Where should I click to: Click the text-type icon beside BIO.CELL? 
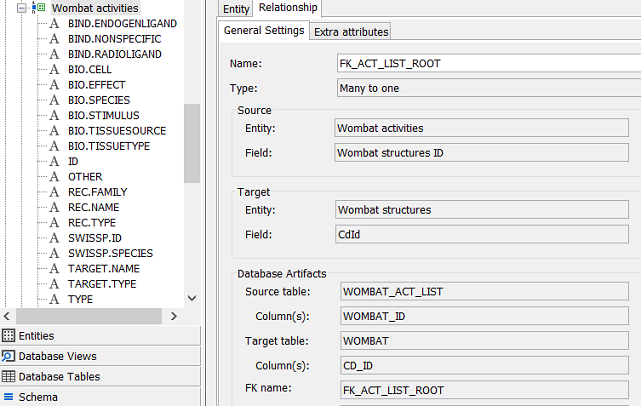(x=55, y=69)
